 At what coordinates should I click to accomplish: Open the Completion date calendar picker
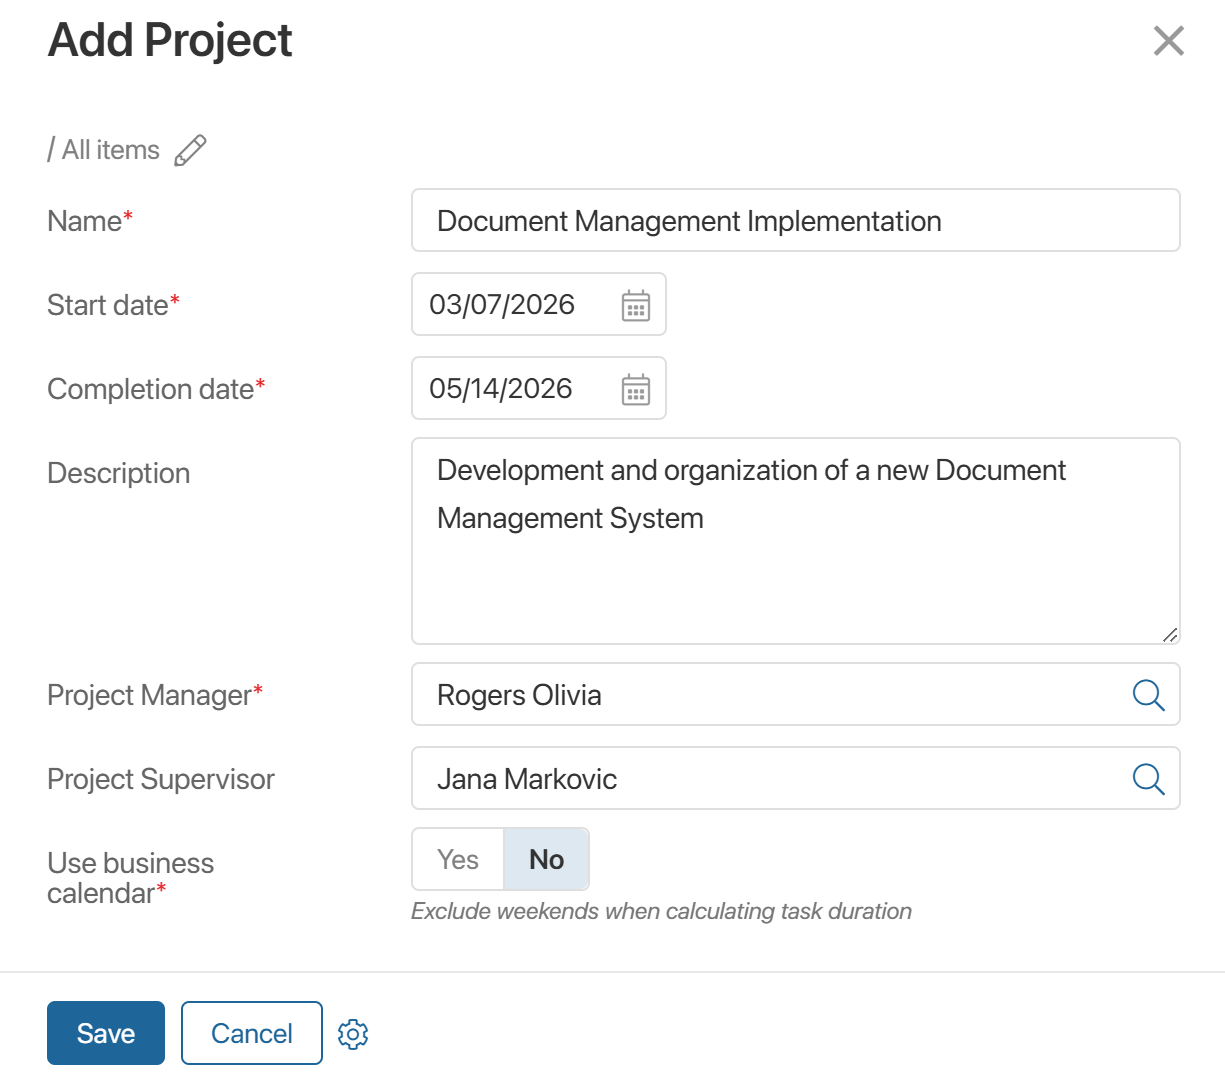[636, 389]
